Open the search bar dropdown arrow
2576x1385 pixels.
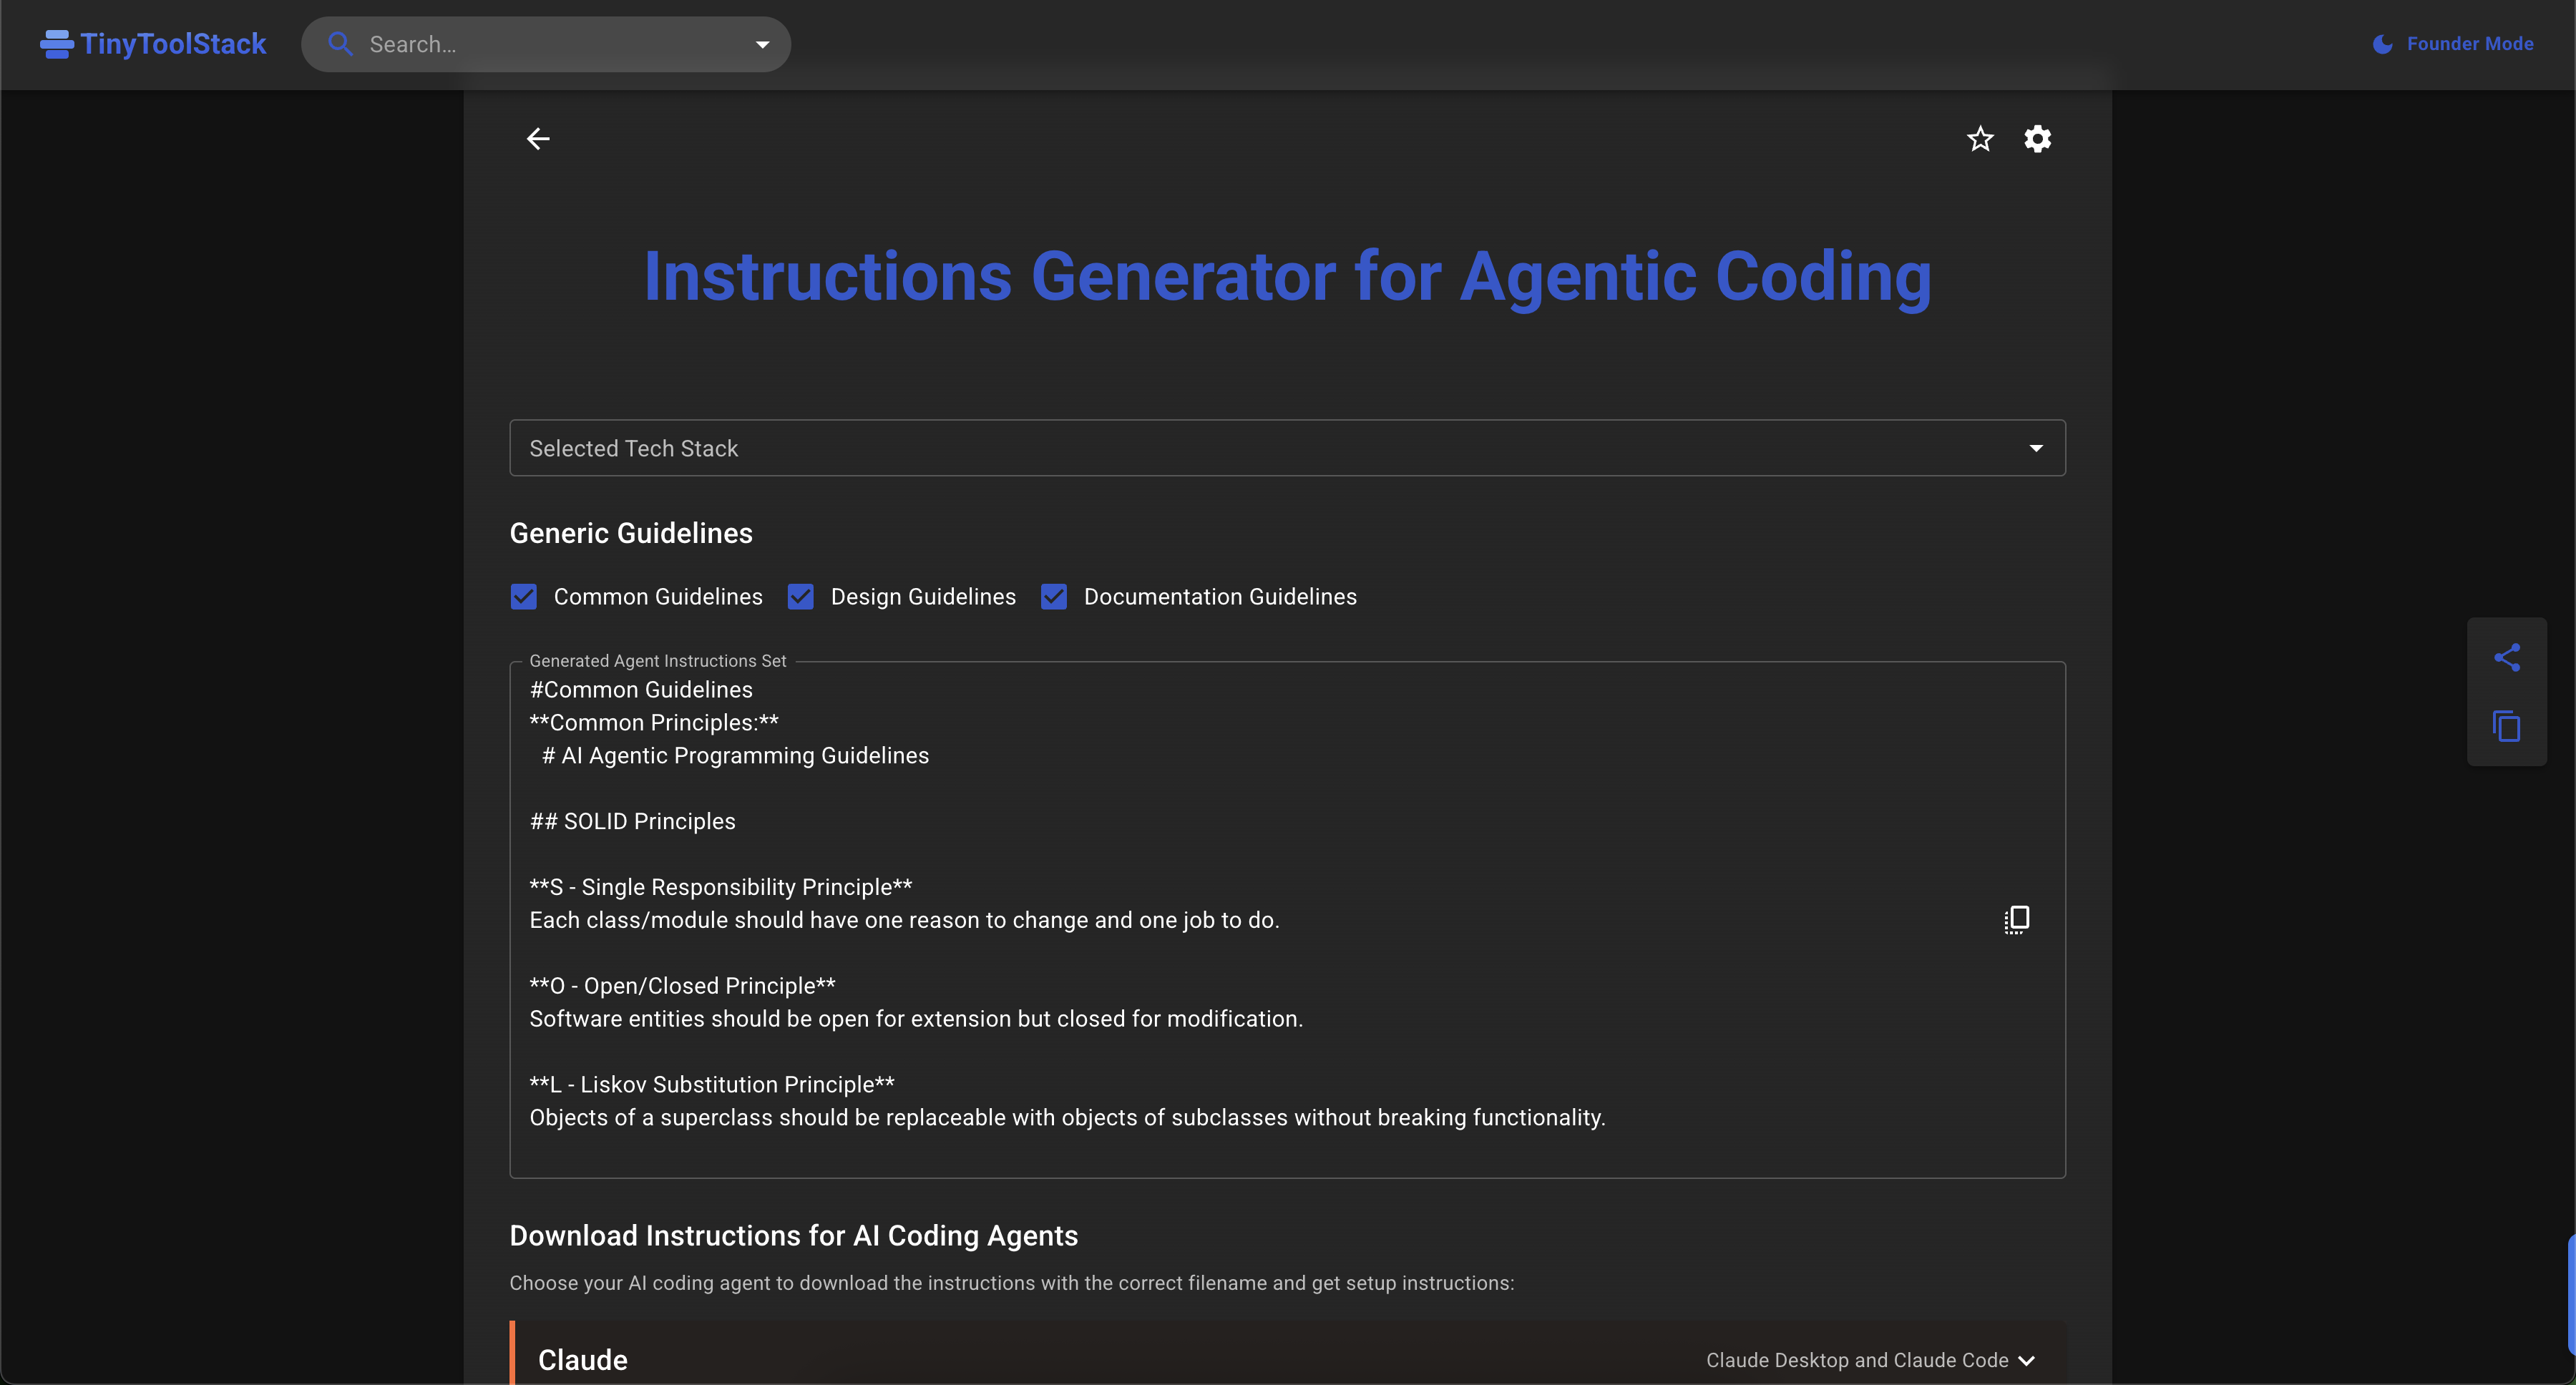tap(763, 44)
